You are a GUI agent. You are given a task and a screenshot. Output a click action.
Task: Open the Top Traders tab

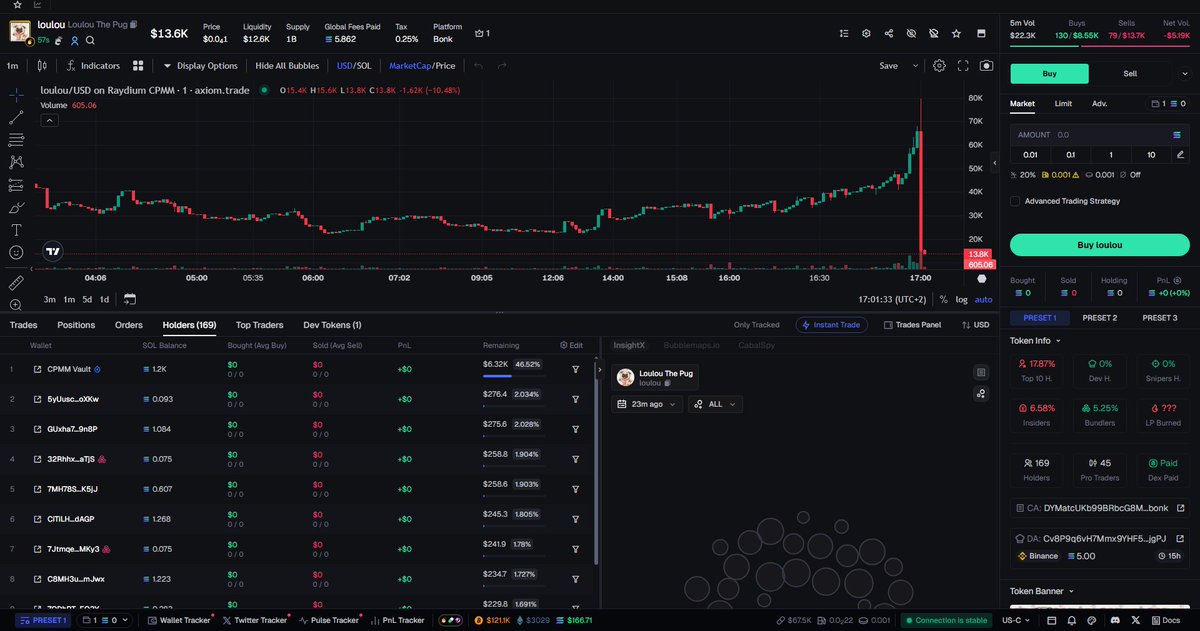(259, 325)
